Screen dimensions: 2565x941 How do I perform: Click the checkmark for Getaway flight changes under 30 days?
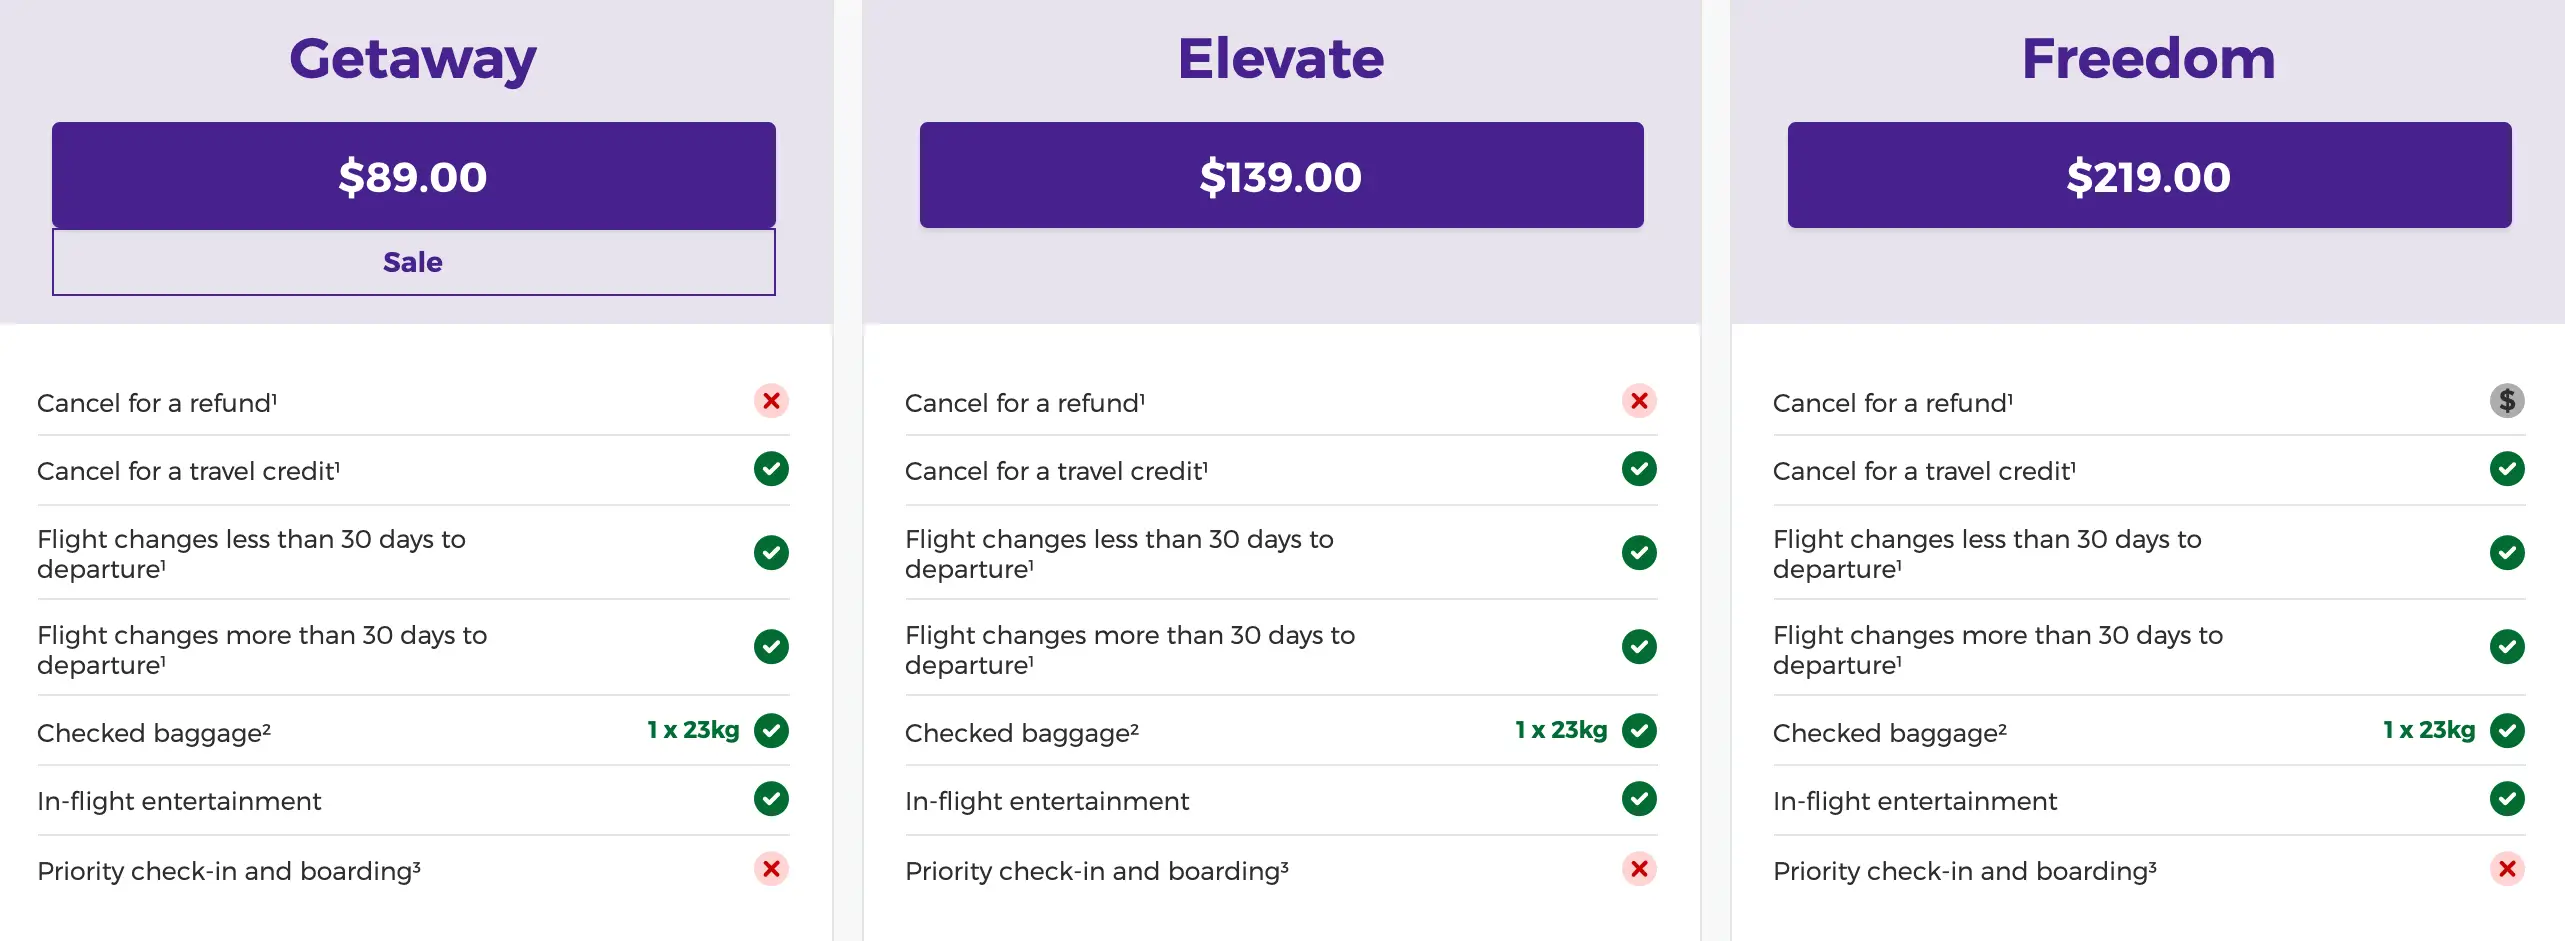coord(770,553)
